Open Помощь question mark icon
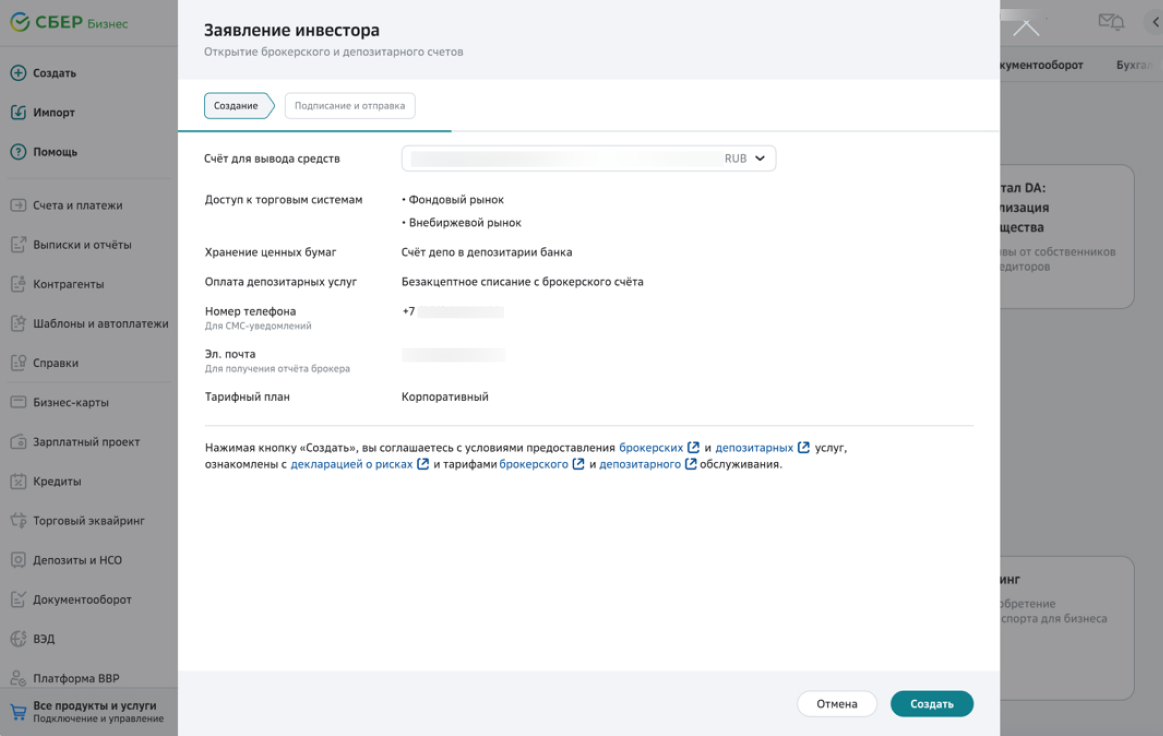The height and width of the screenshot is (736, 1163). (18, 152)
